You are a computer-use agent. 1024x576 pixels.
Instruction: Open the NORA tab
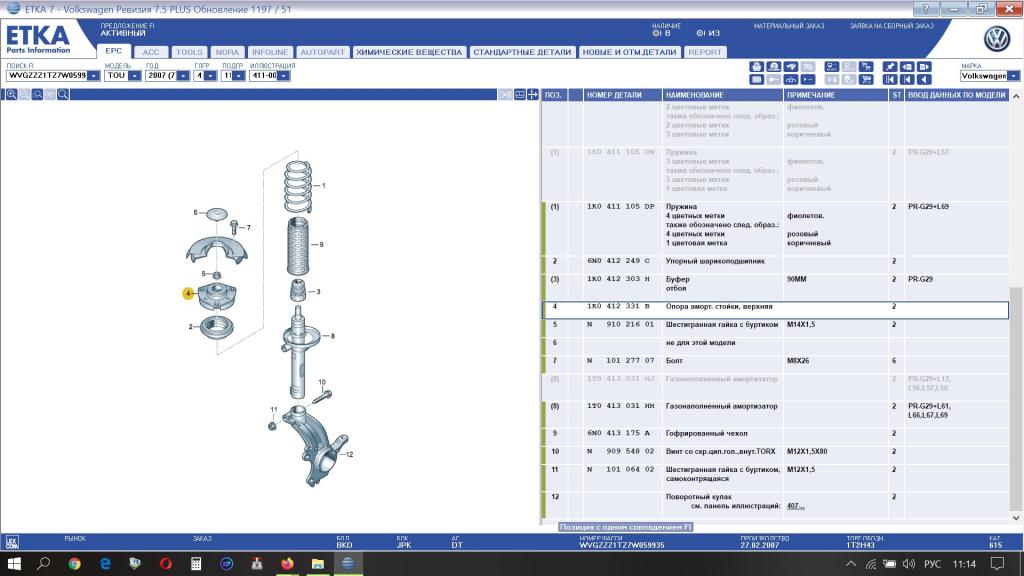click(227, 52)
